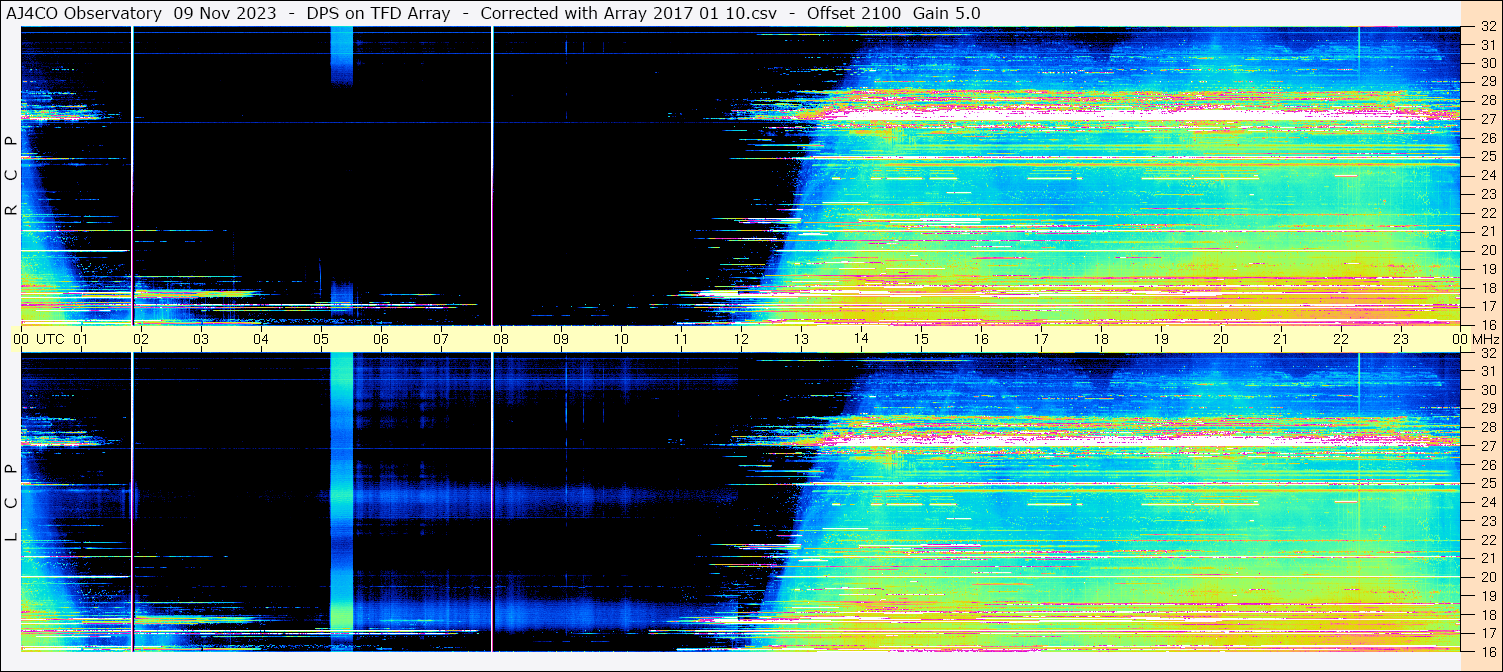Image resolution: width=1503 pixels, height=672 pixels.
Task: Select the 32 MHz label in upper panel
Action: point(1487,27)
